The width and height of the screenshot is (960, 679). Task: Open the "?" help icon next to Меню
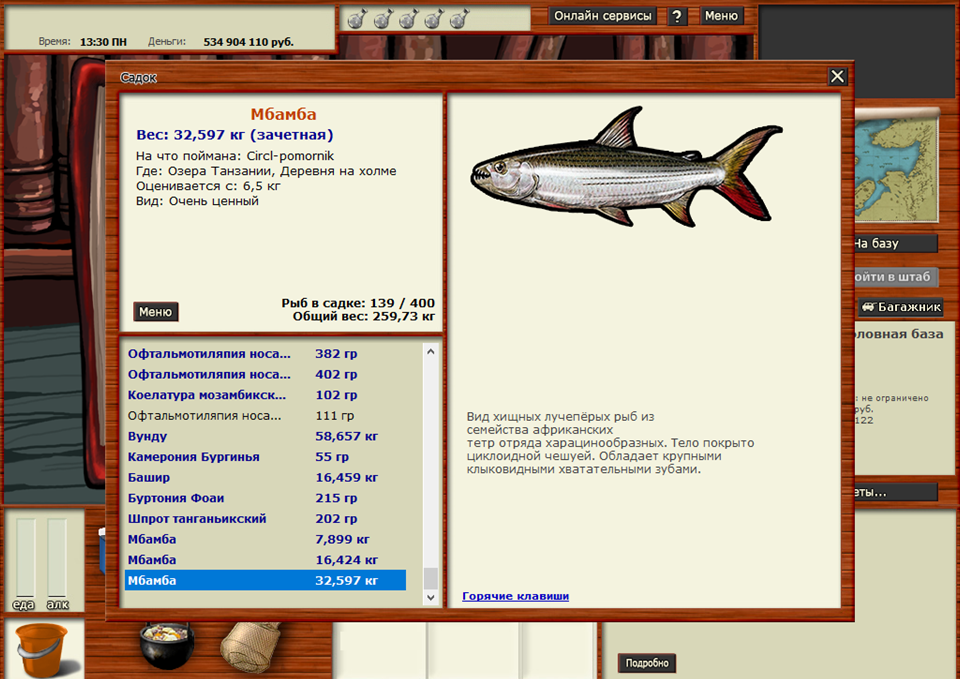[677, 16]
